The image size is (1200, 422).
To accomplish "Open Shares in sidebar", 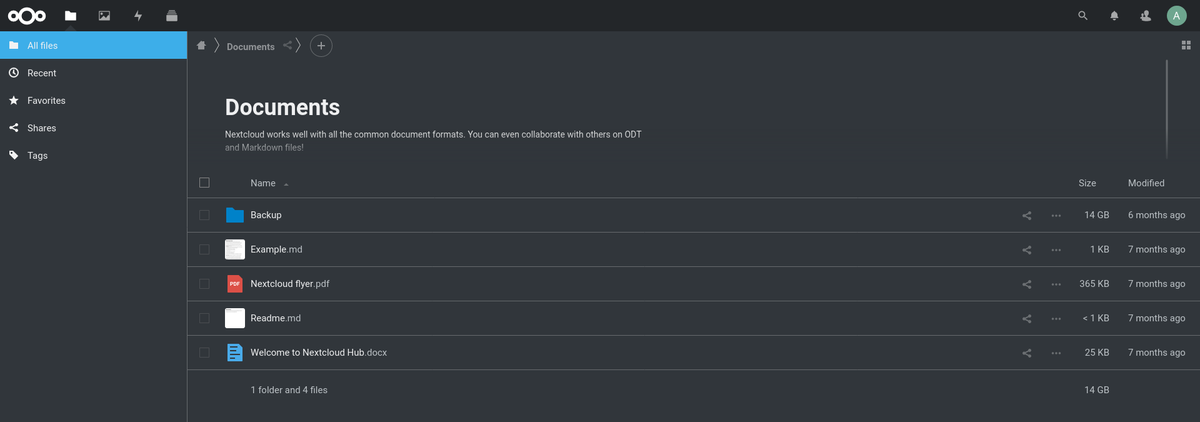I will (93, 128).
